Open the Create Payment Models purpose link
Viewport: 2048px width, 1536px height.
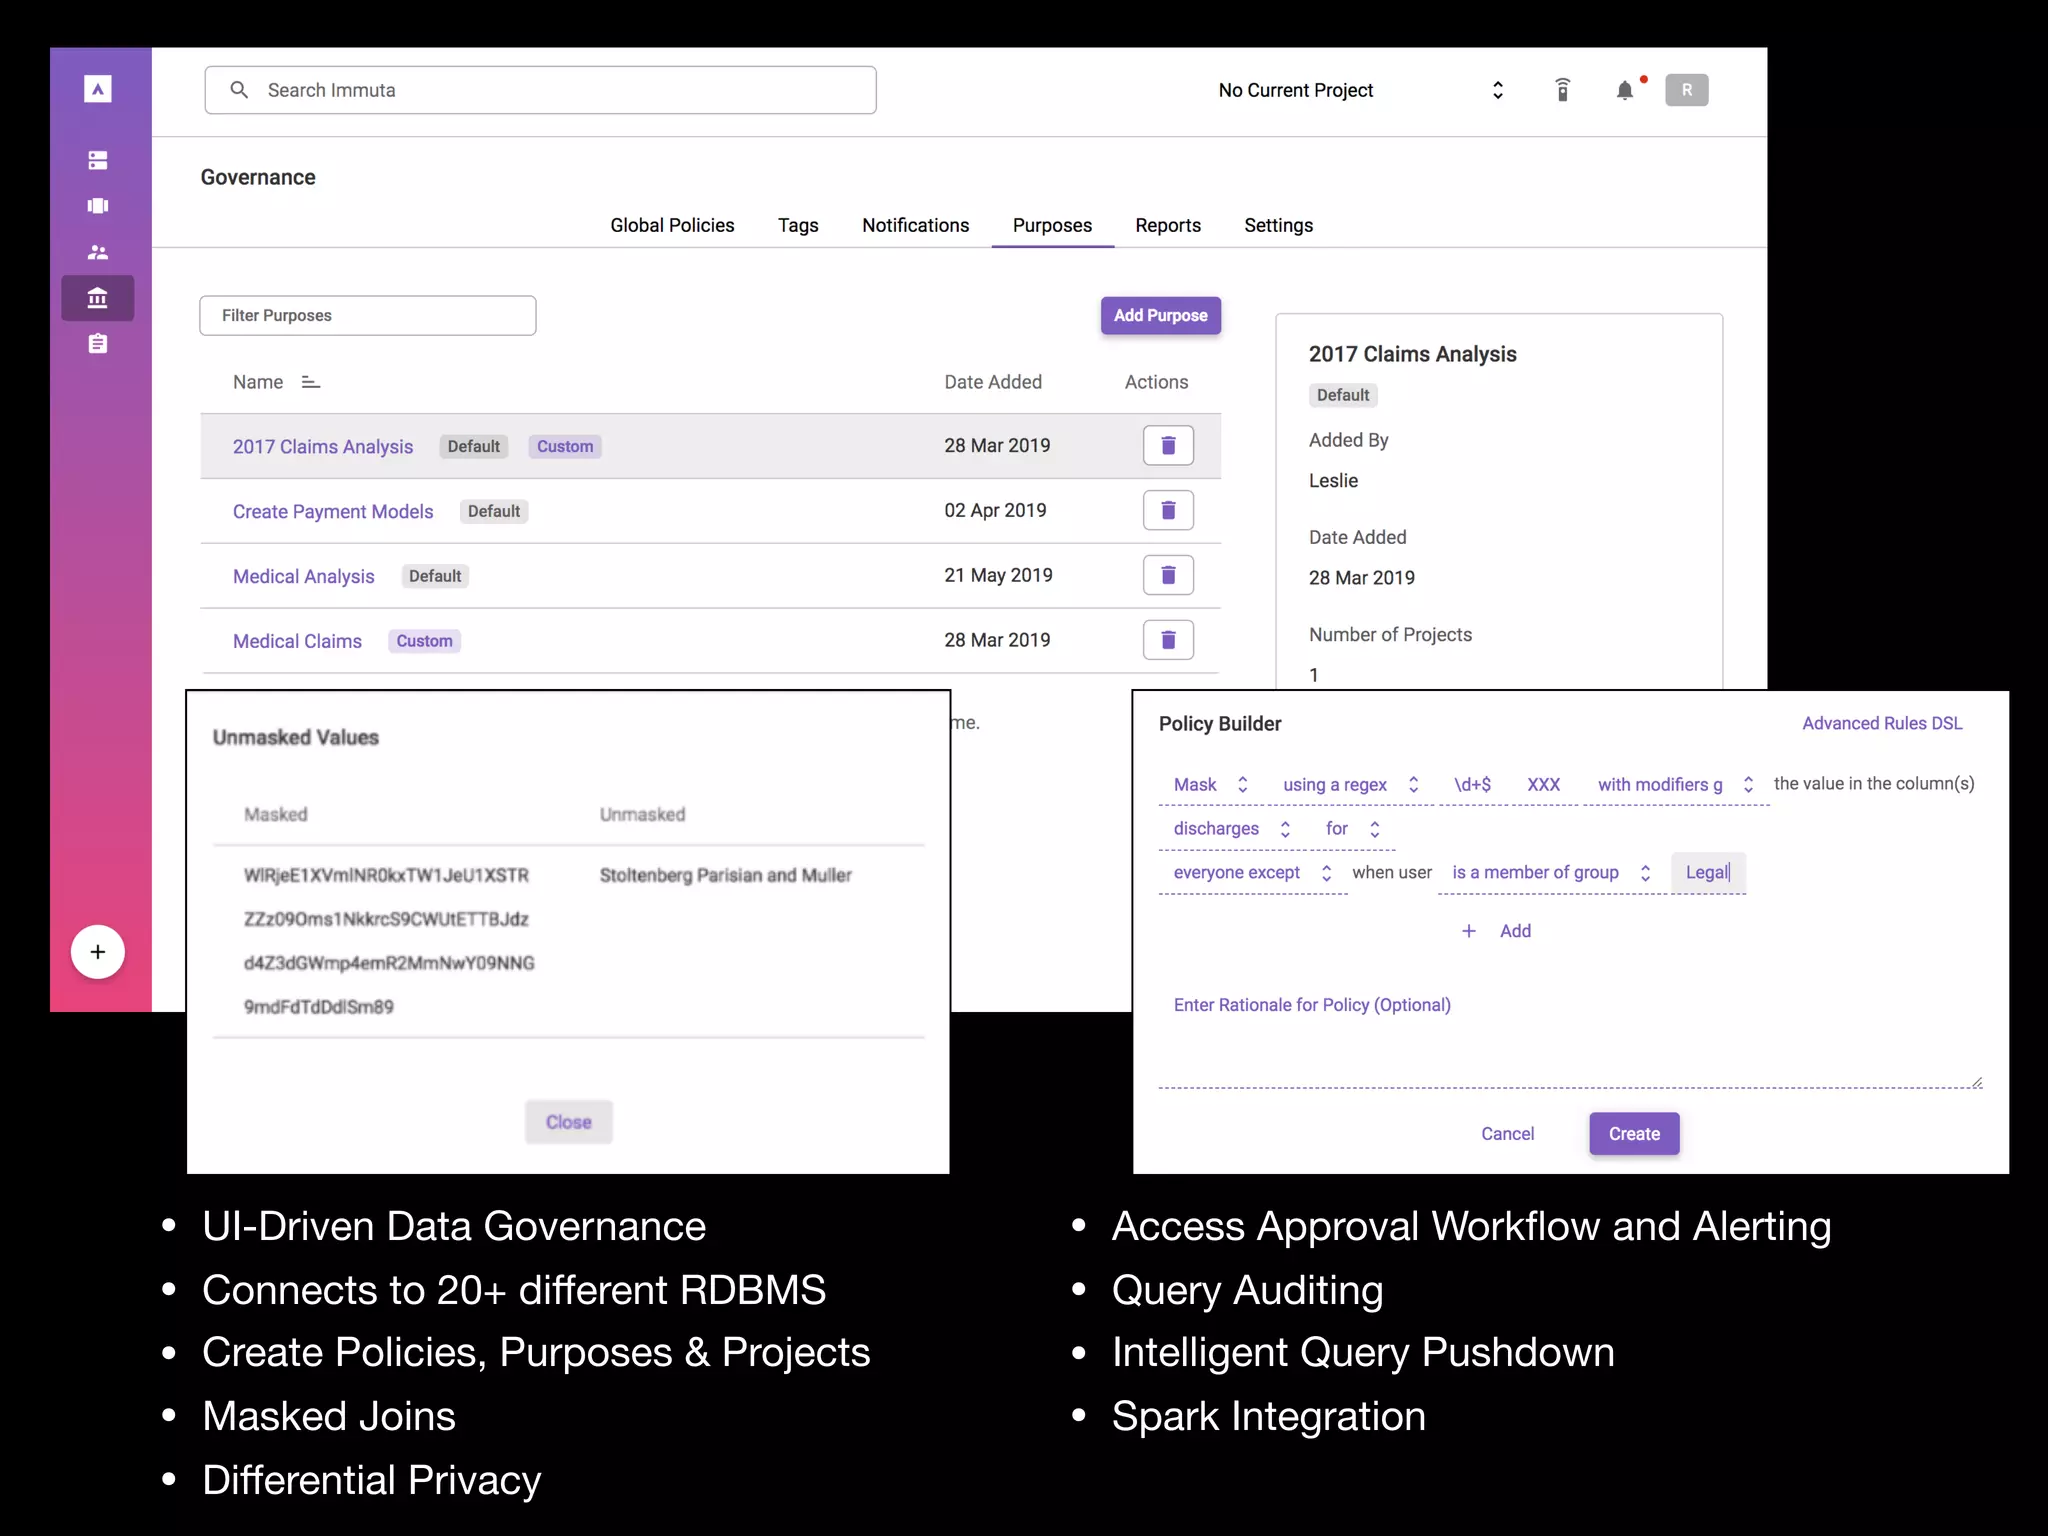pos(333,512)
